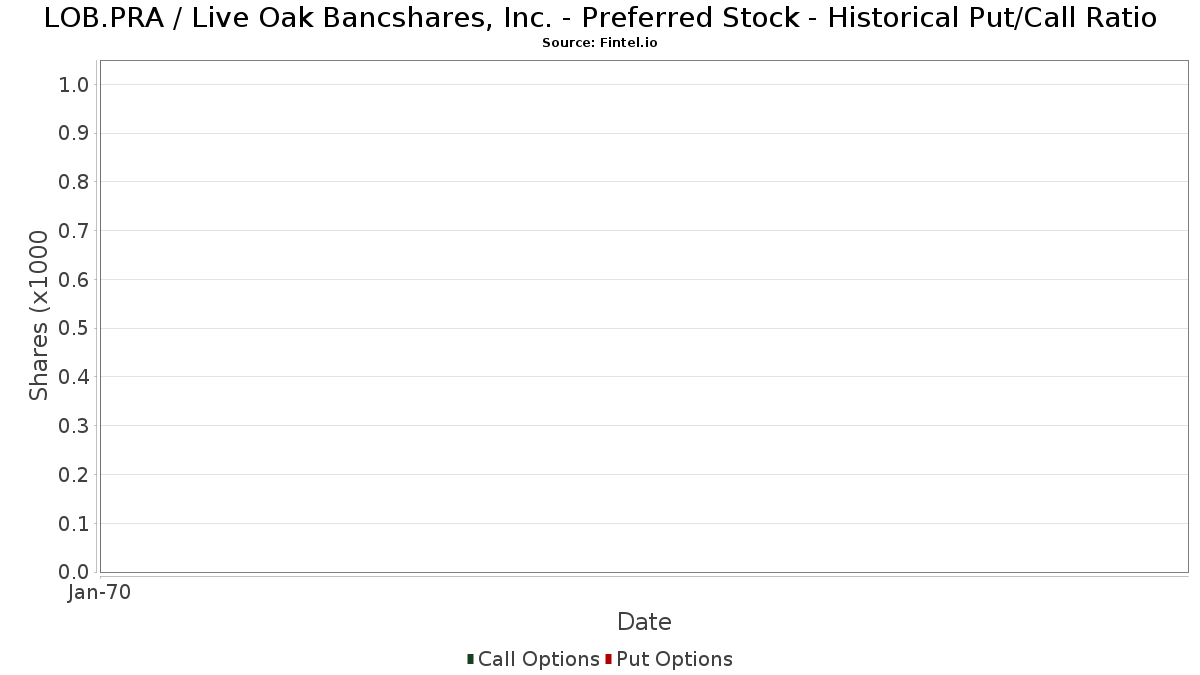Toggle the Call Options legend label
The image size is (1200, 675).
tap(538, 659)
